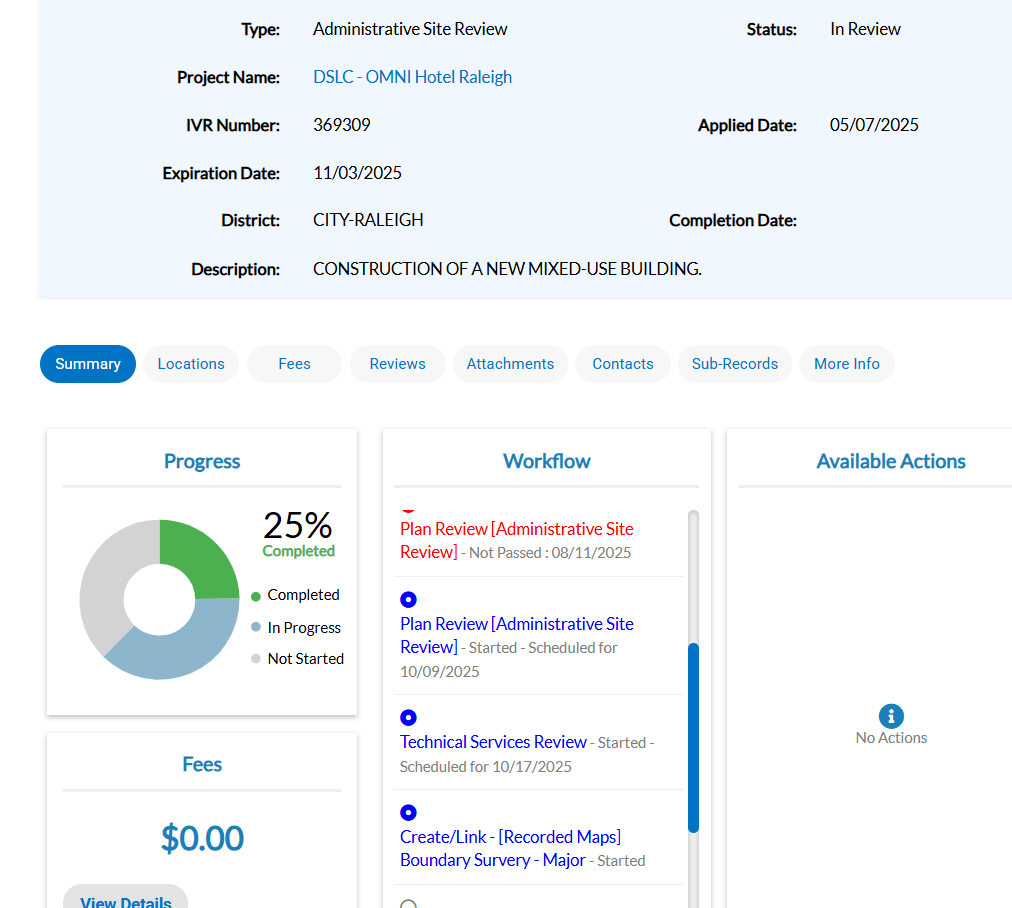
Task: Select the Sub-Records tab
Action: pyautogui.click(x=734, y=364)
